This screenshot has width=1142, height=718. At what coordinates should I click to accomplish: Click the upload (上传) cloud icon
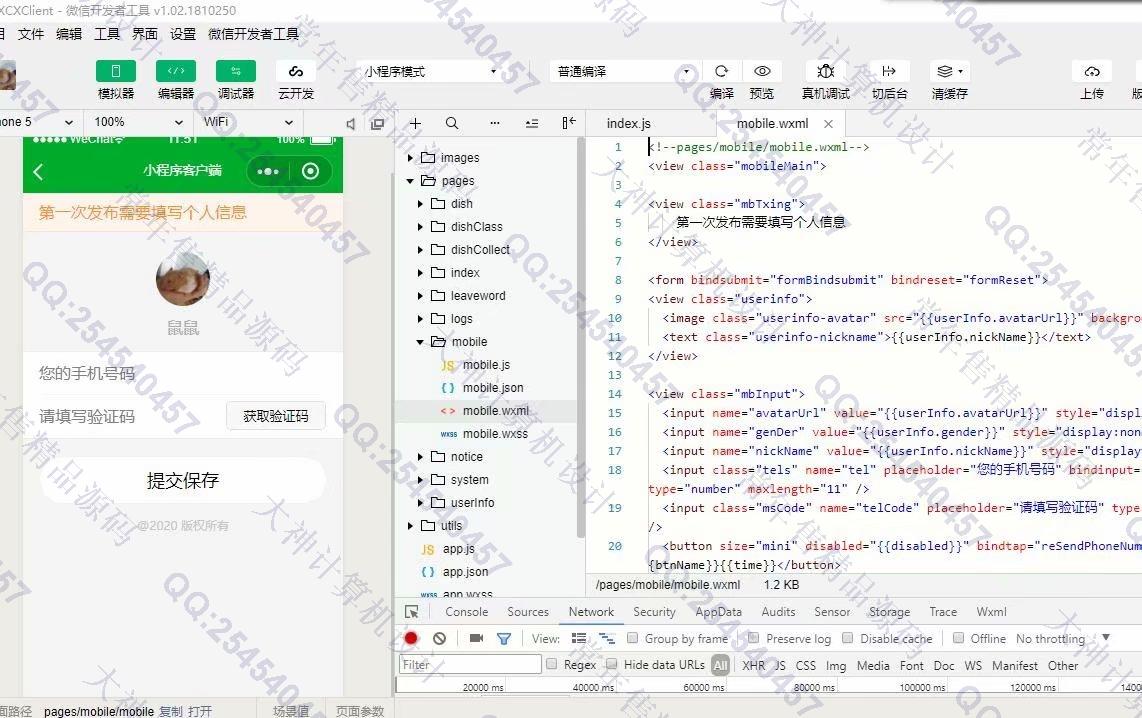point(1092,71)
